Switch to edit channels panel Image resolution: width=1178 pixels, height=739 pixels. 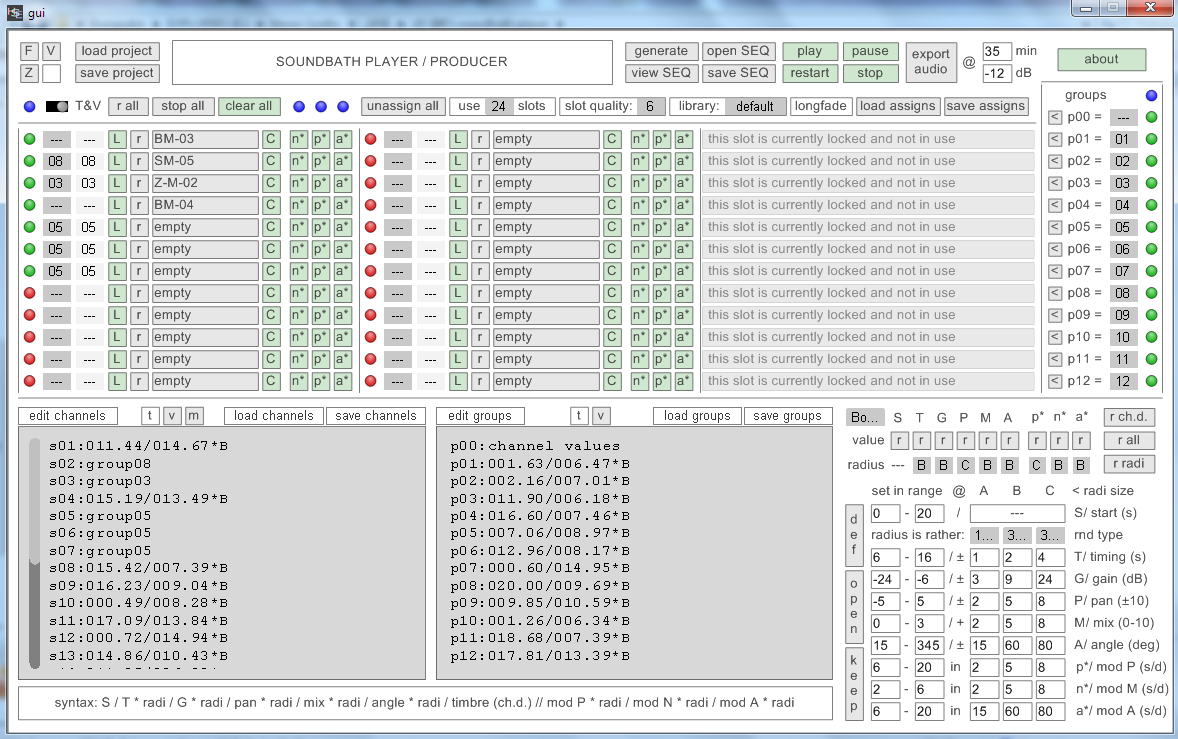[67, 416]
